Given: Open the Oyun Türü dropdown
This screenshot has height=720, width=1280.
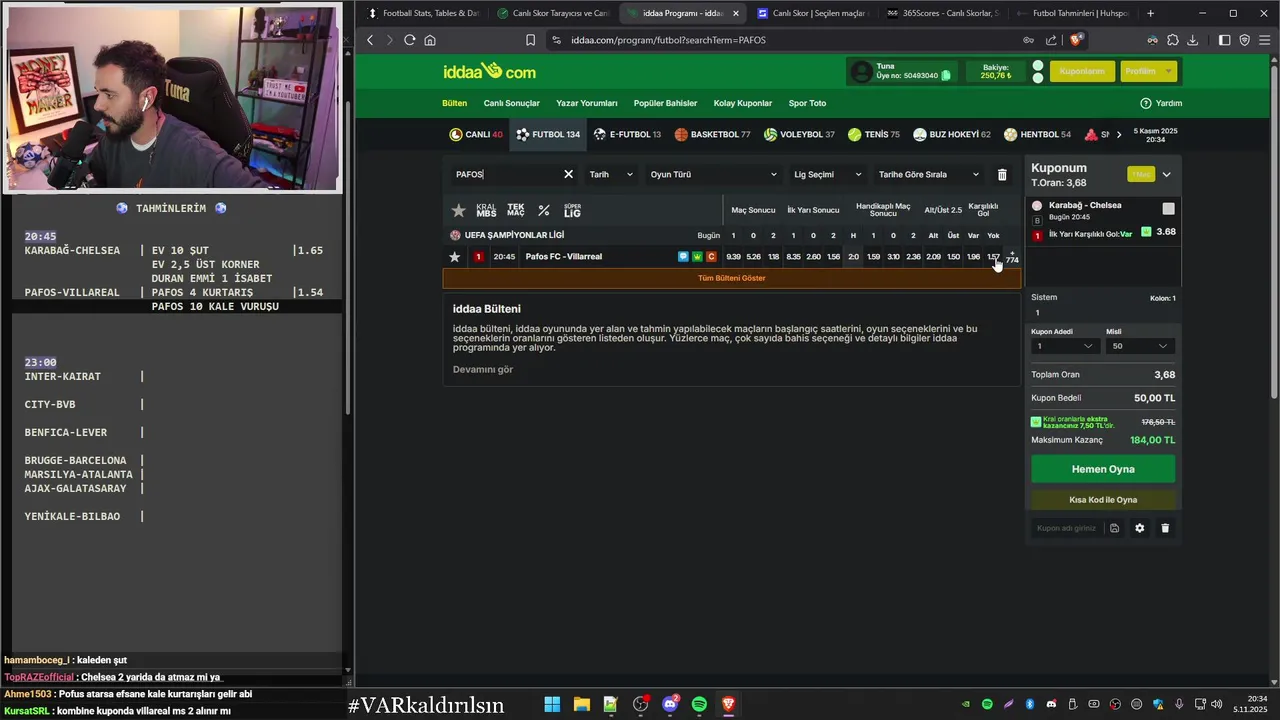Looking at the screenshot, I should [x=713, y=174].
